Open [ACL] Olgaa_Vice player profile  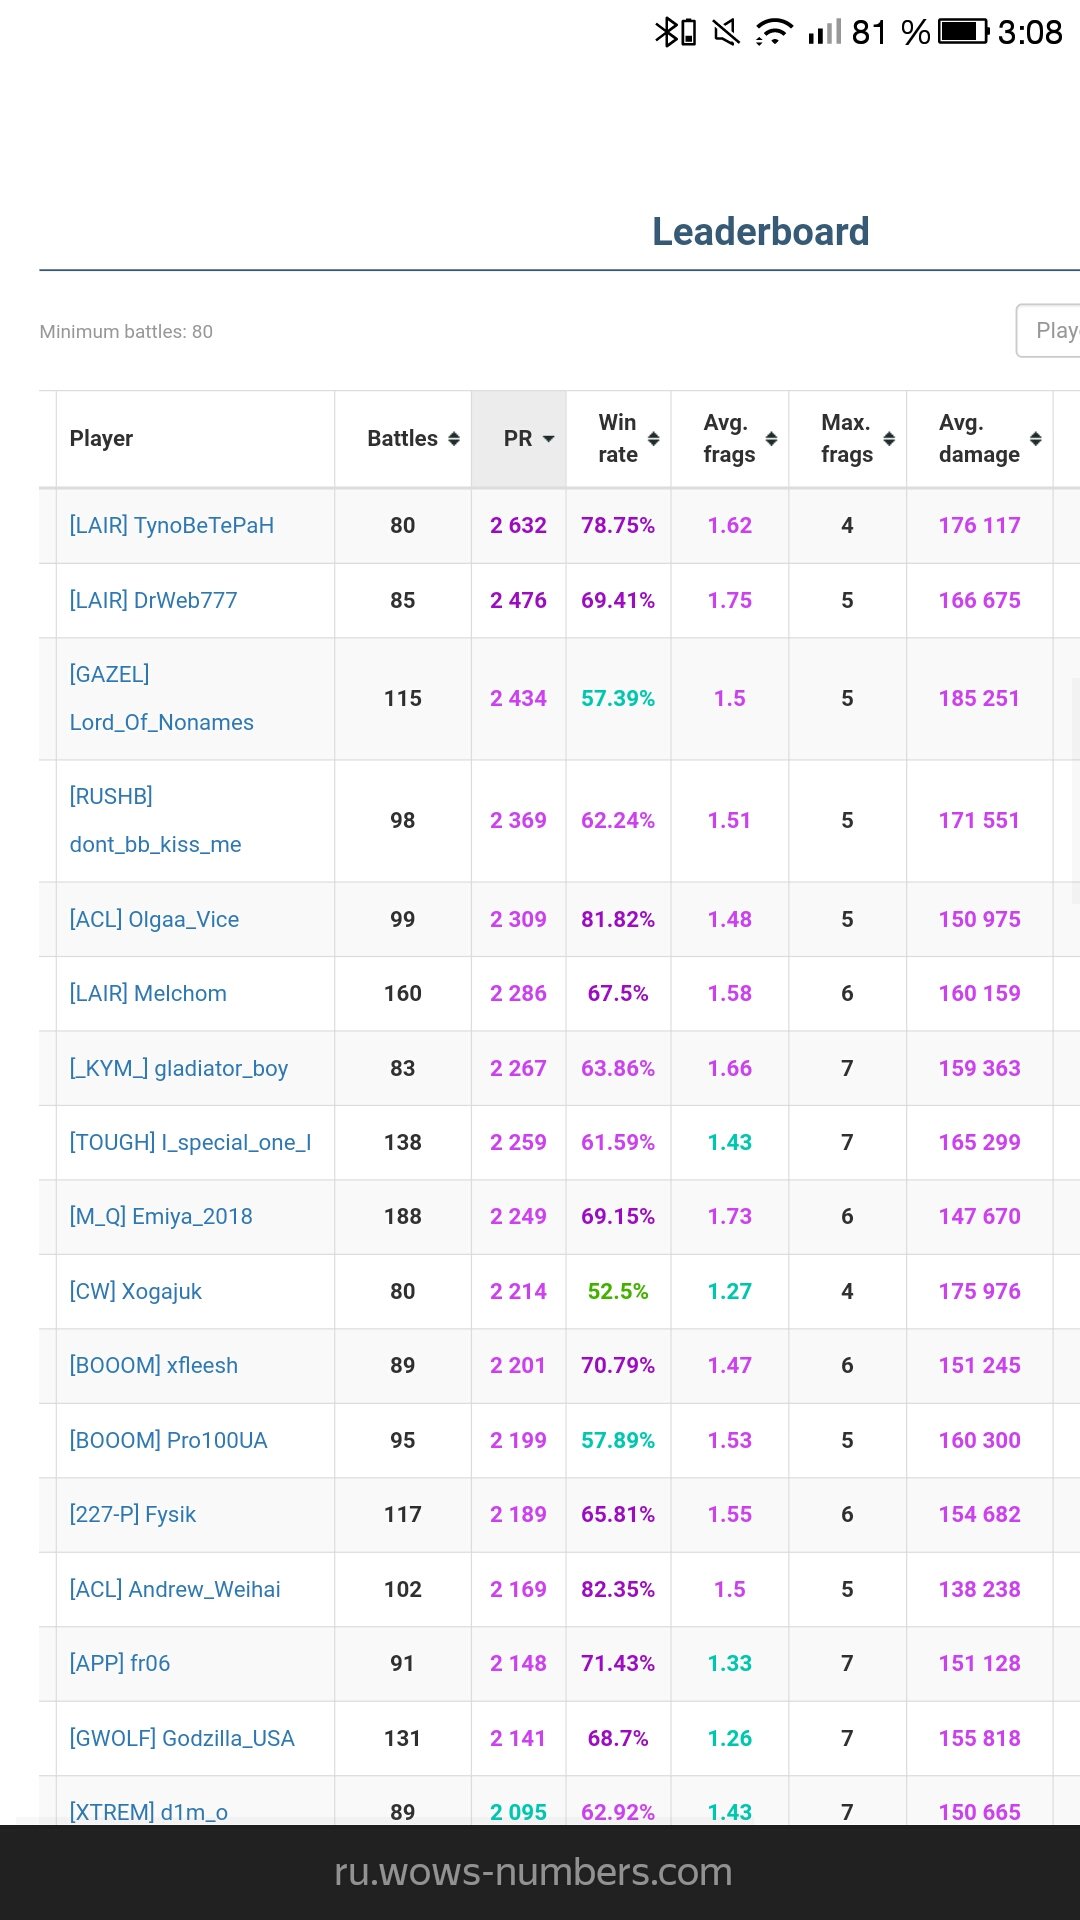154,920
